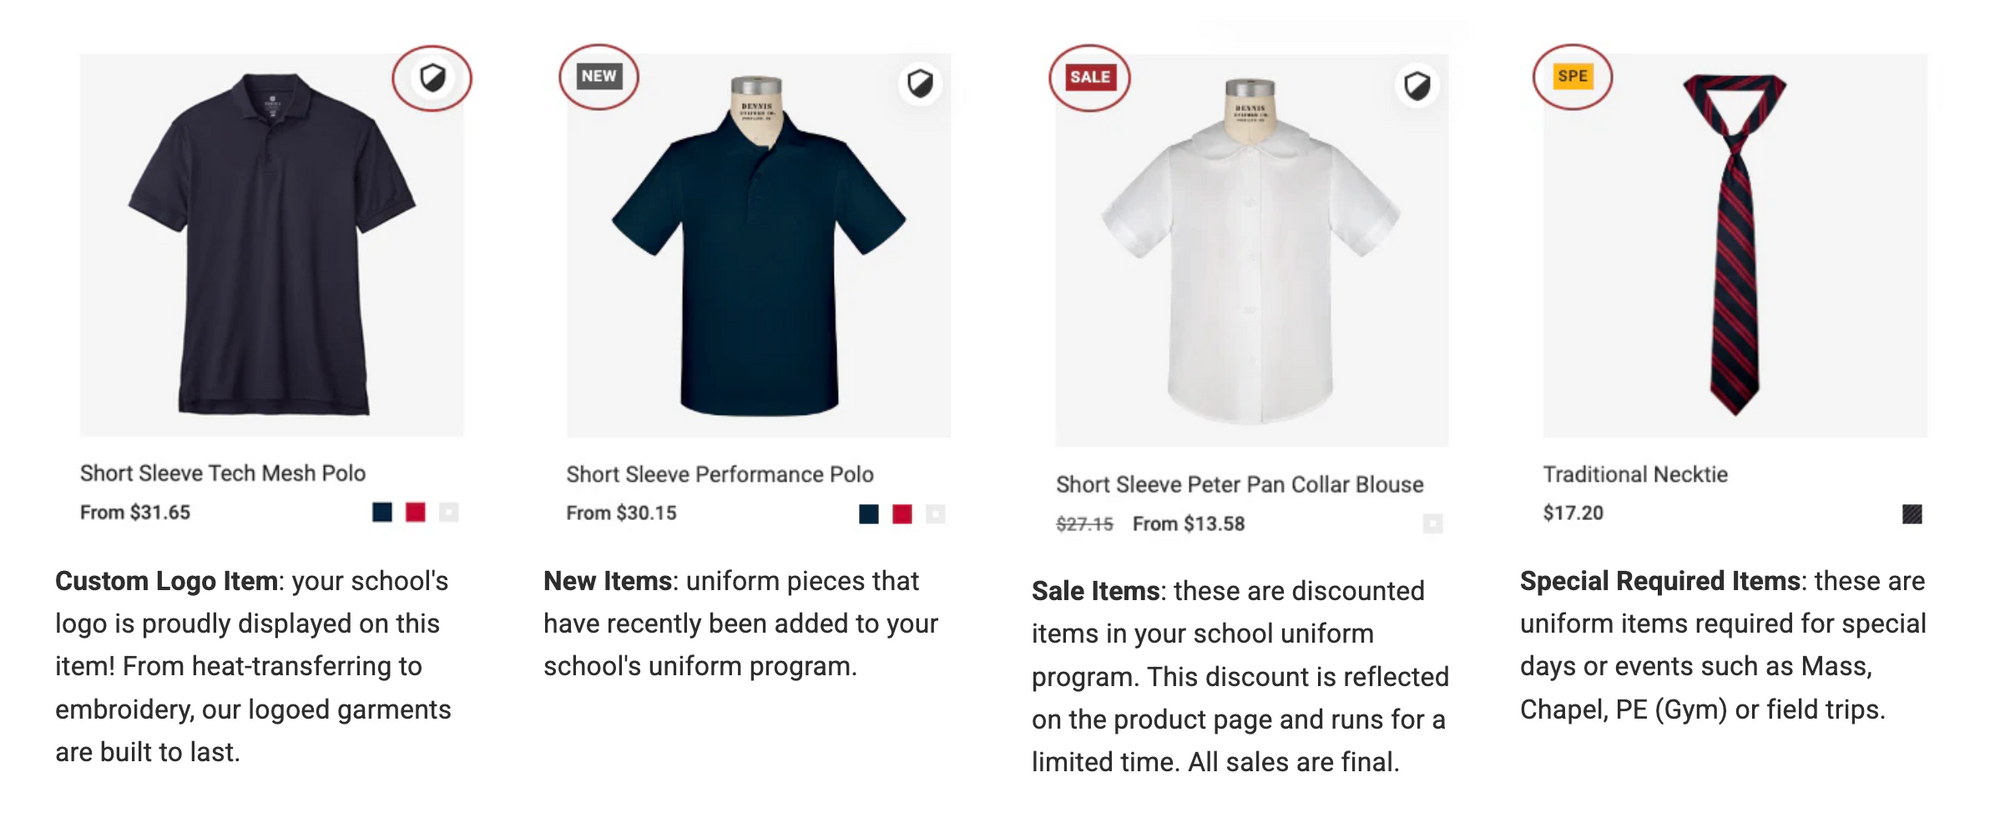Image resolution: width=2000 pixels, height=828 pixels.
Task: Click the shield icon on Performance Polo
Action: 920,83
